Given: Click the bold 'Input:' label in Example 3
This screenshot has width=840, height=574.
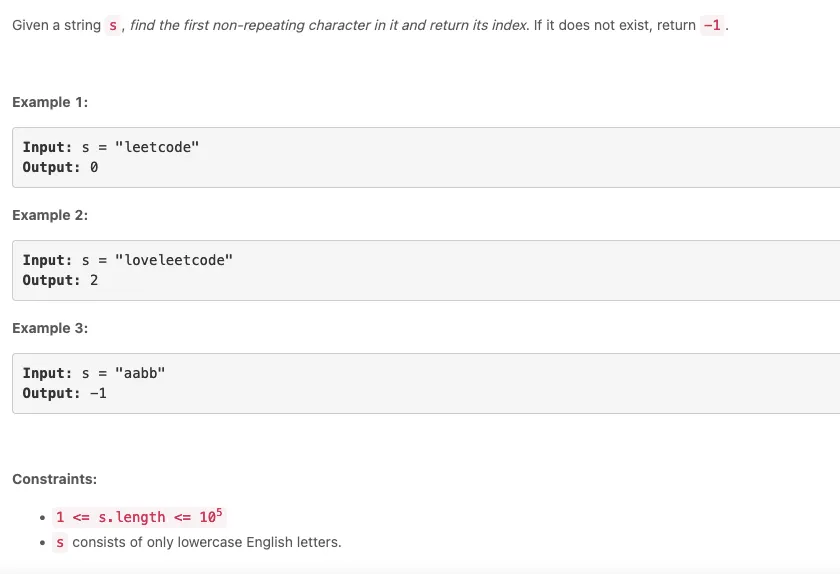Looking at the screenshot, I should tap(47, 373).
